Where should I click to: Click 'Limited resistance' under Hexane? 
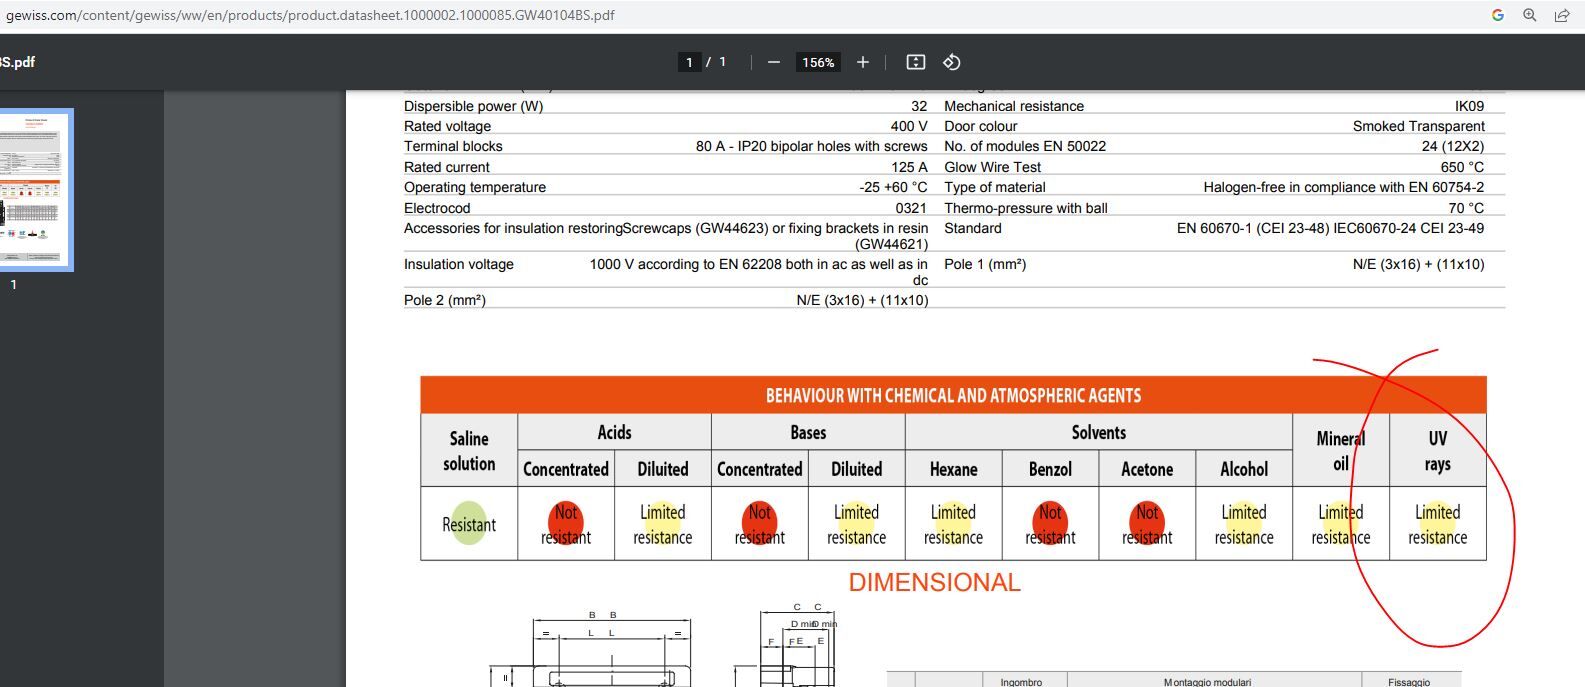coord(953,524)
